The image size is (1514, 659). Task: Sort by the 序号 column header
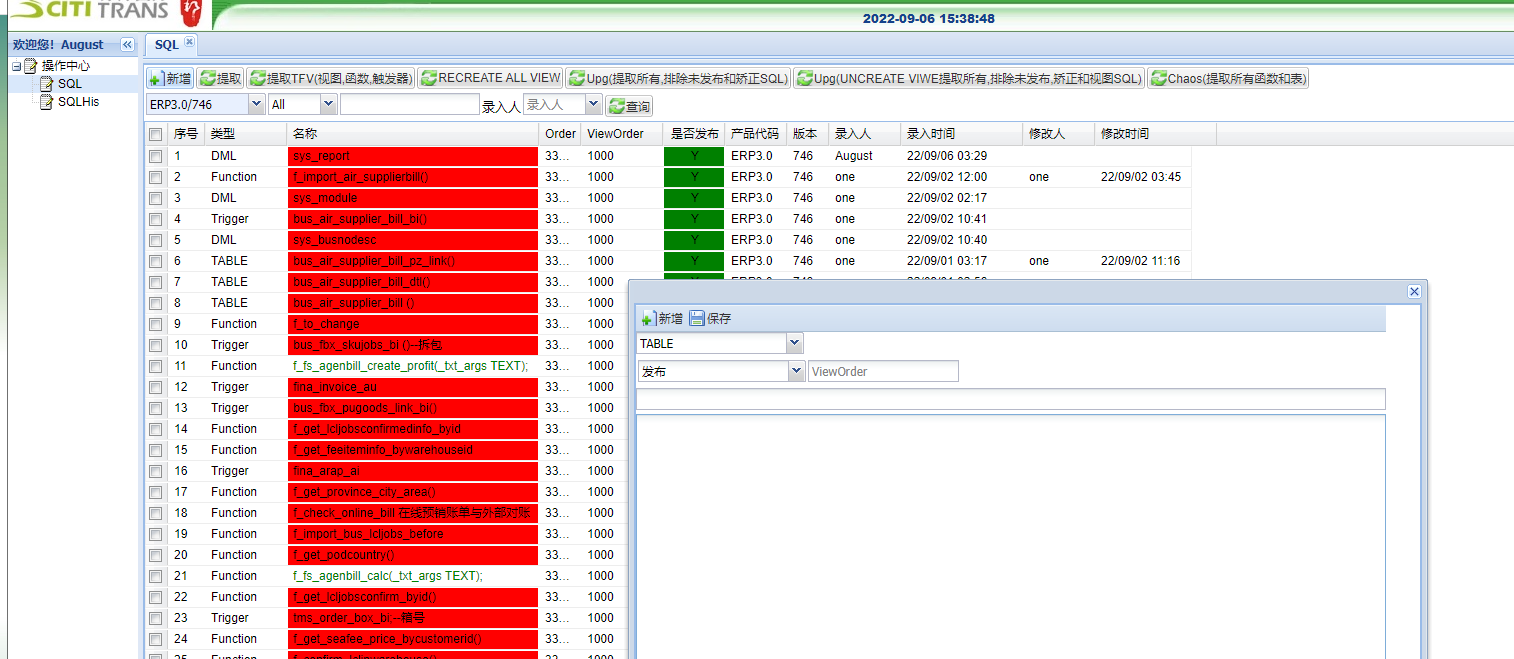(186, 134)
